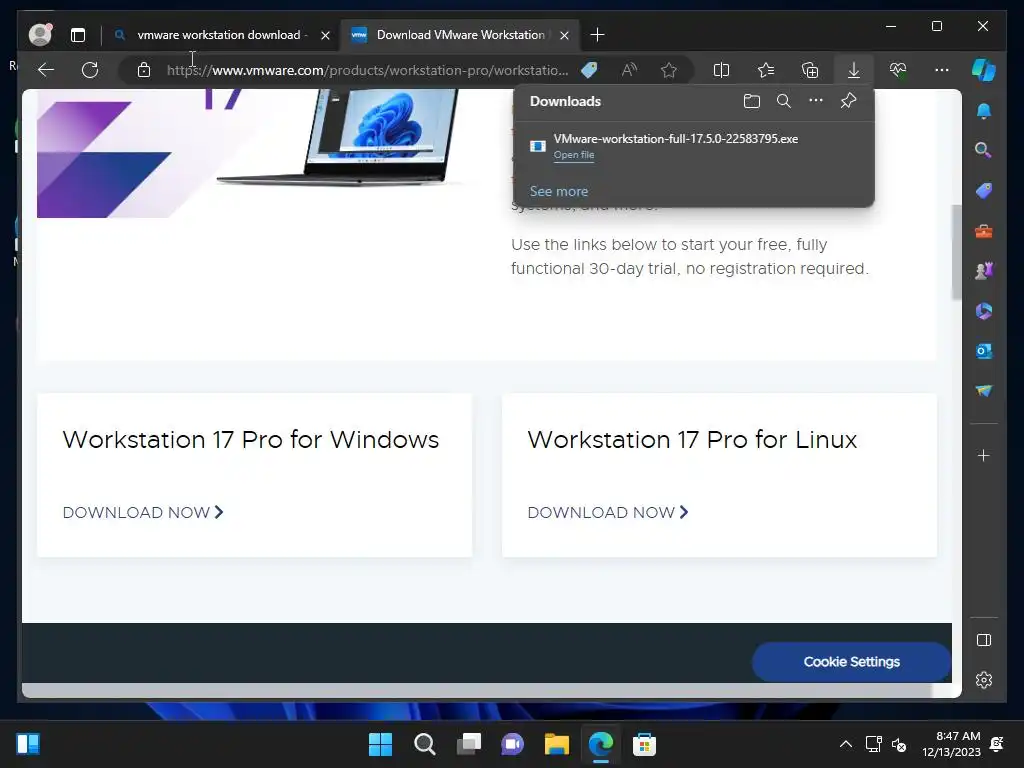Open sidebar Tools briefcase icon
Image resolution: width=1024 pixels, height=768 pixels.
(x=984, y=231)
